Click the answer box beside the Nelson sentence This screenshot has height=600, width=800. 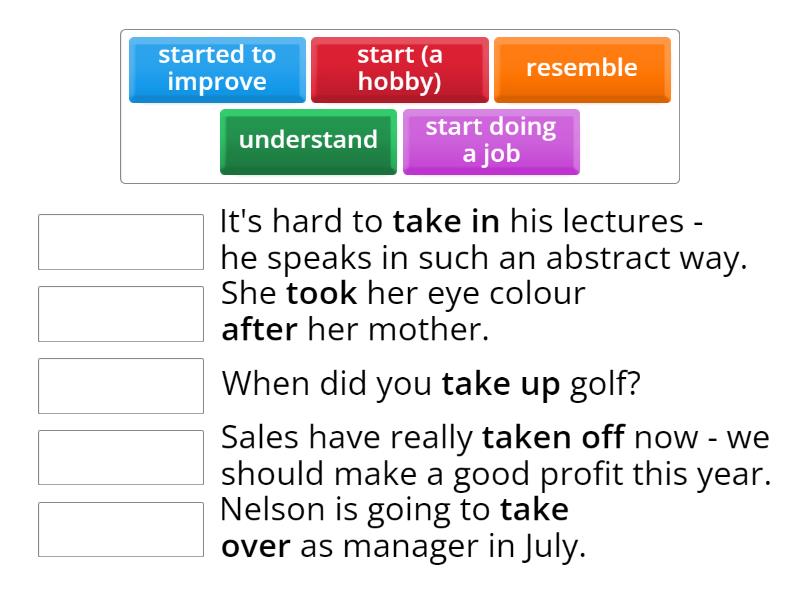(x=120, y=529)
